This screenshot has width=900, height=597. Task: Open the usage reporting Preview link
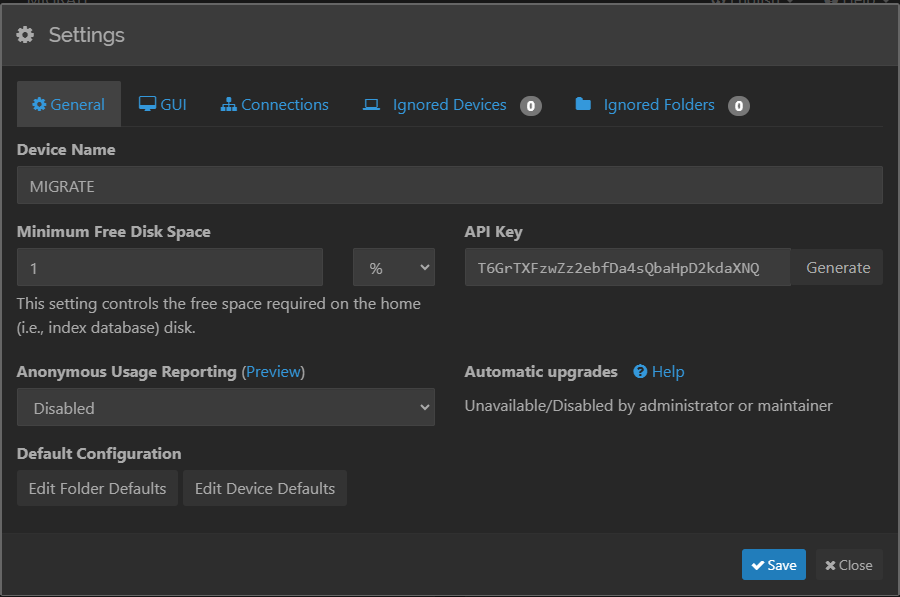point(273,372)
